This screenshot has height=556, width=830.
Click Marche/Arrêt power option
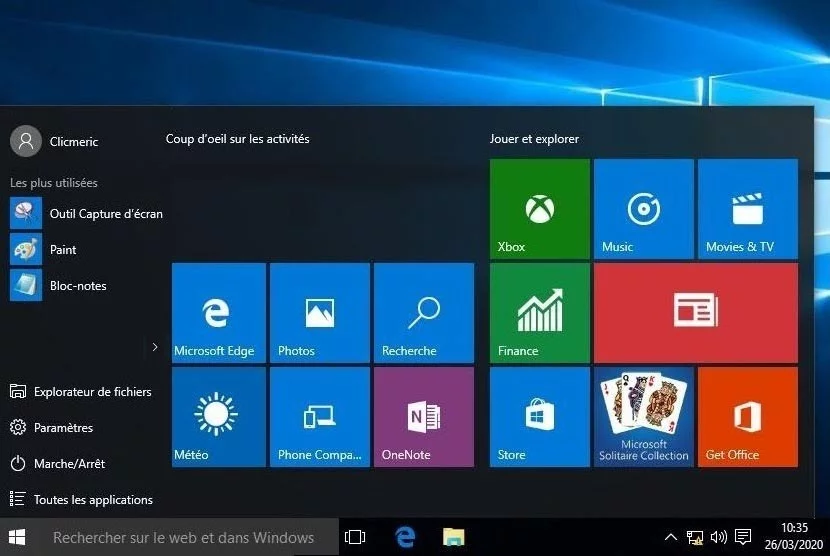point(57,463)
